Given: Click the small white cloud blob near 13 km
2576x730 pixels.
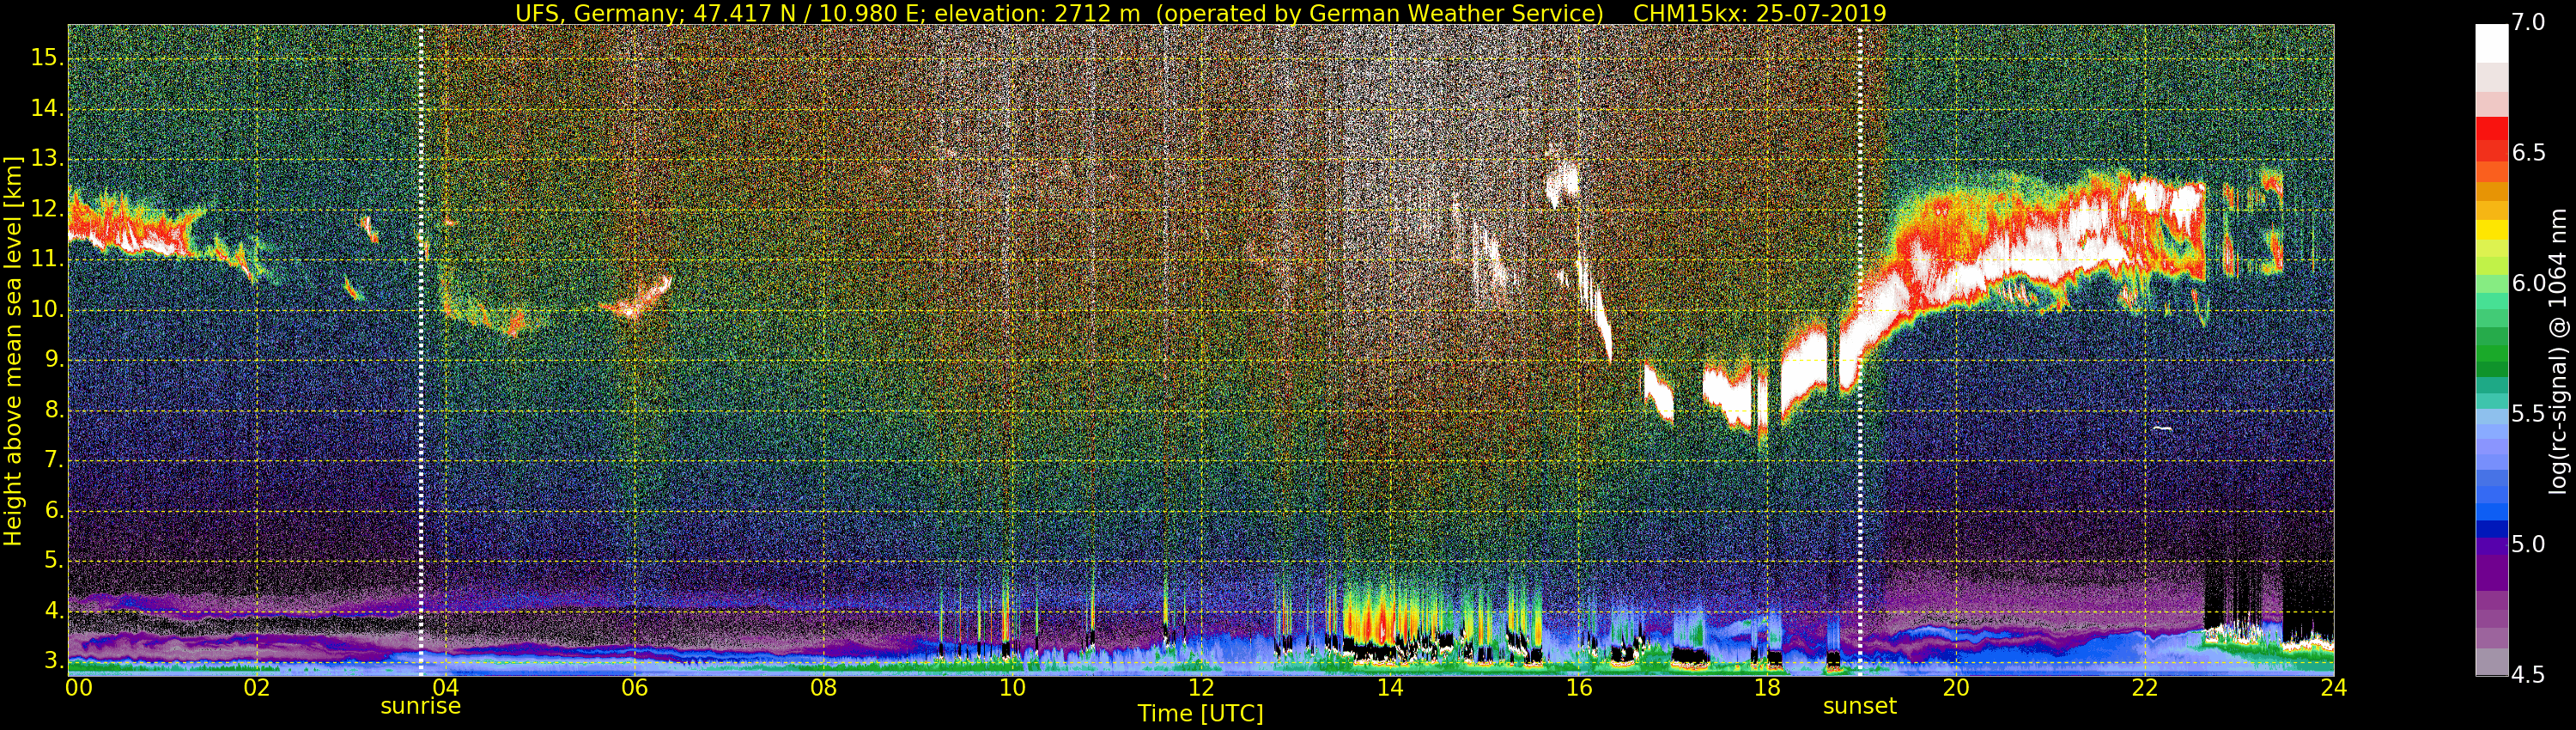Looking at the screenshot, I should tap(1561, 183).
